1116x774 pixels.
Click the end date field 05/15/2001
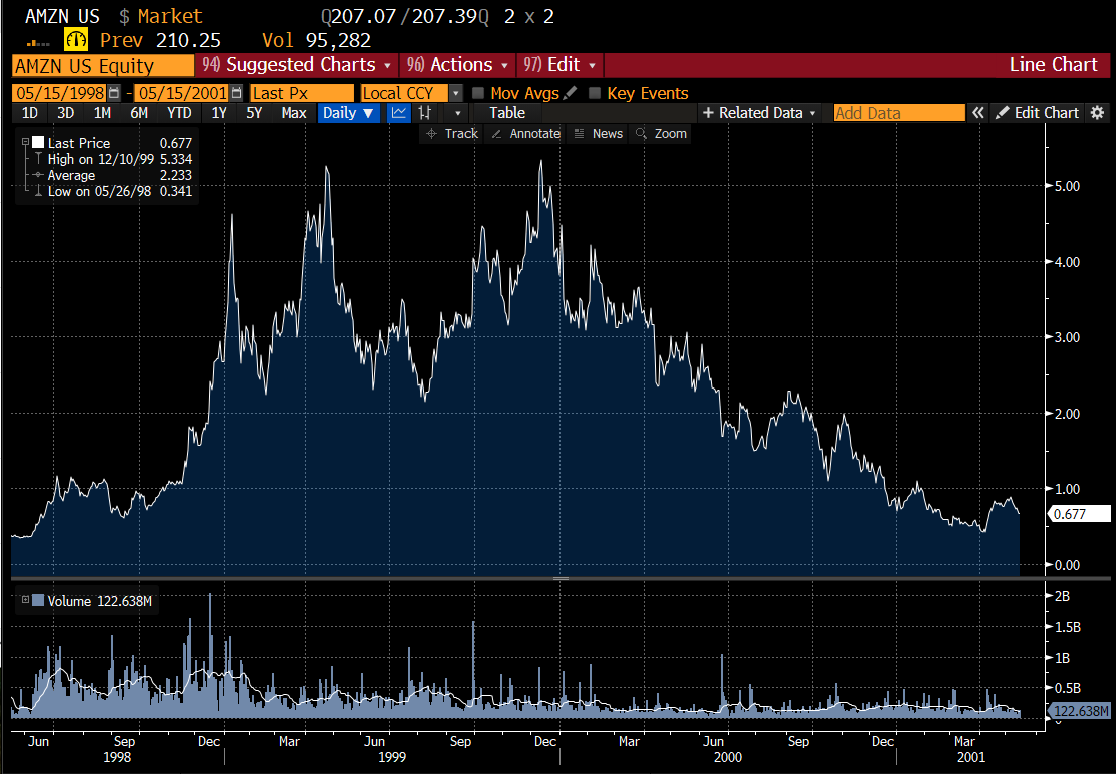tap(182, 93)
